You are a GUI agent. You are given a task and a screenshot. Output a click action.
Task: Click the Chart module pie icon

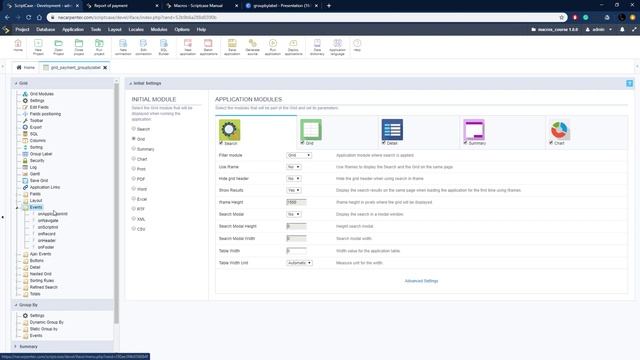pyautogui.click(x=559, y=130)
